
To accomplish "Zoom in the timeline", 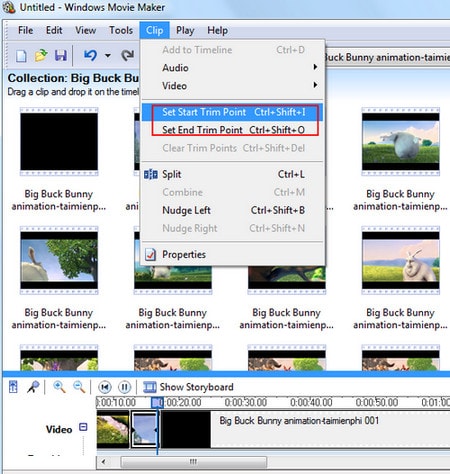I will 59,387.
